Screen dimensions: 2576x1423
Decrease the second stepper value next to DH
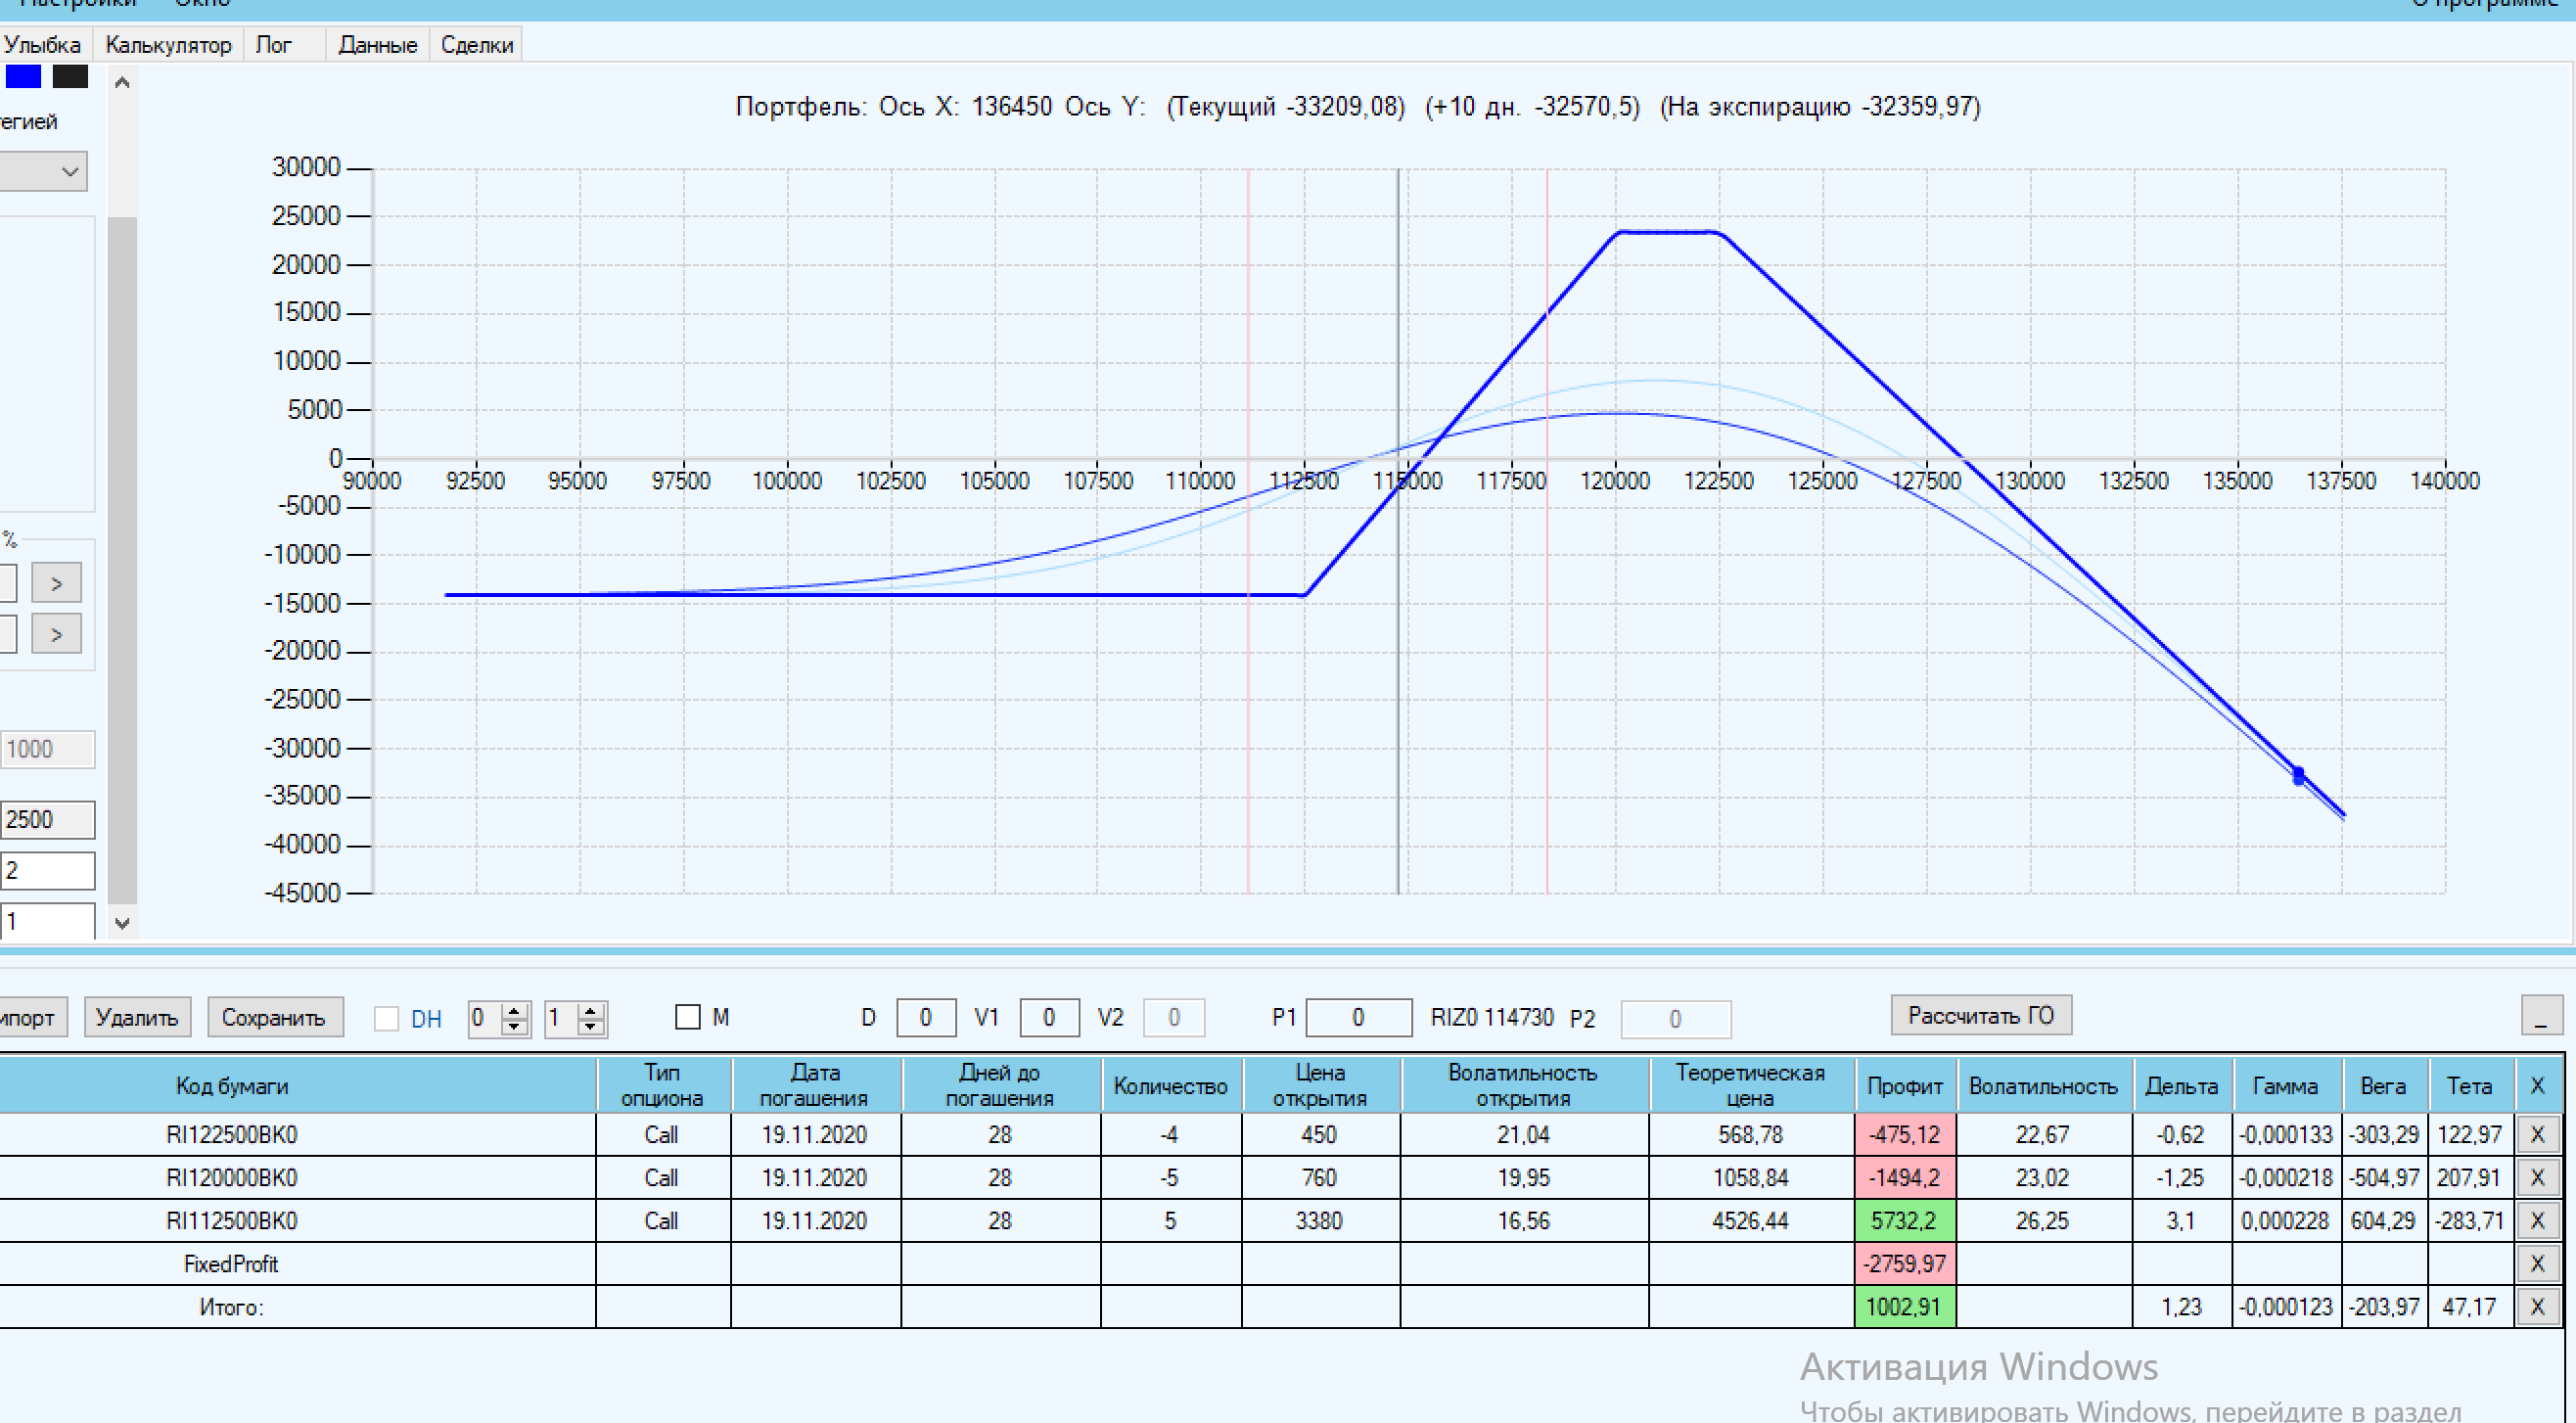(590, 1026)
